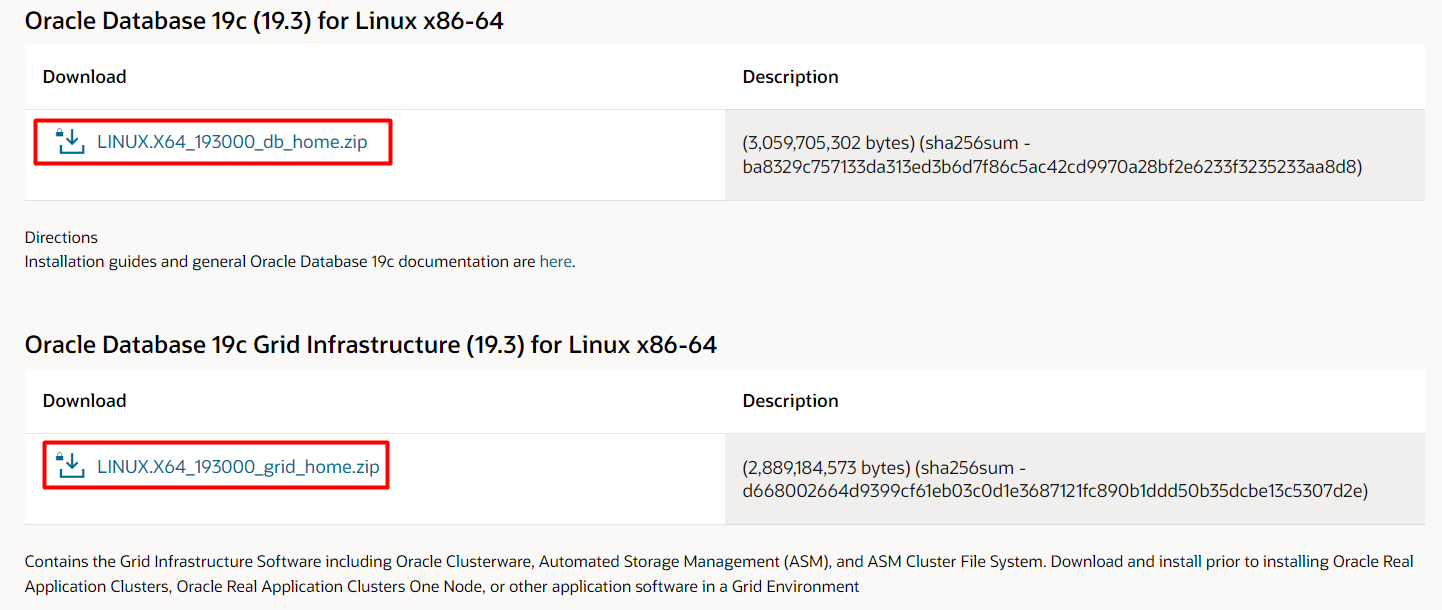Click Description header in Grid Infrastructure table
The height and width of the screenshot is (610, 1442).
click(790, 401)
